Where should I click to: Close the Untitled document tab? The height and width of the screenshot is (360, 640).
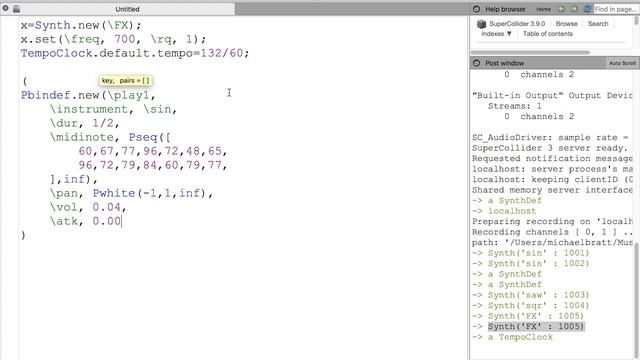click(x=6, y=8)
